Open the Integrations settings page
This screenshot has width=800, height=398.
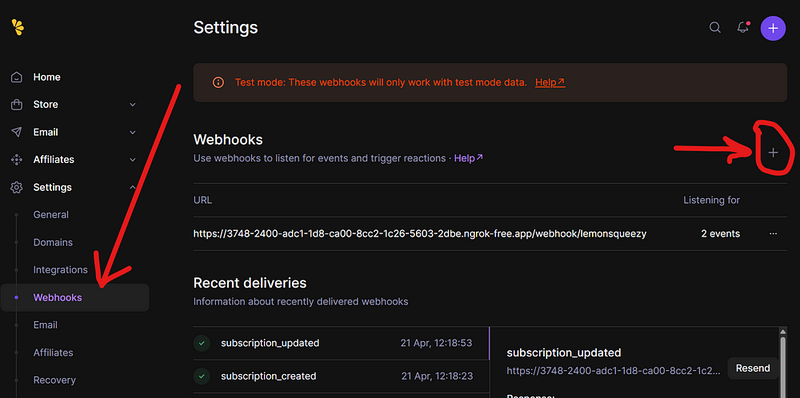[60, 270]
